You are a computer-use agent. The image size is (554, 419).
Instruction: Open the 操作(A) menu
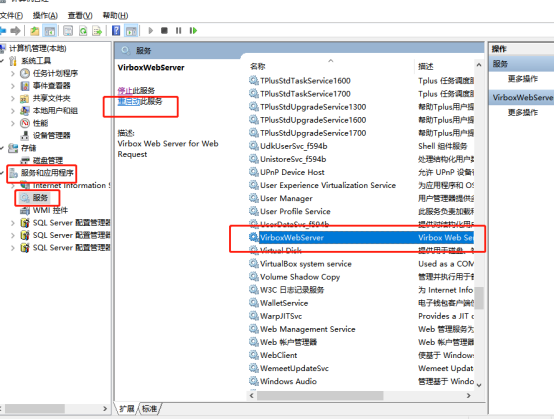tap(45, 16)
